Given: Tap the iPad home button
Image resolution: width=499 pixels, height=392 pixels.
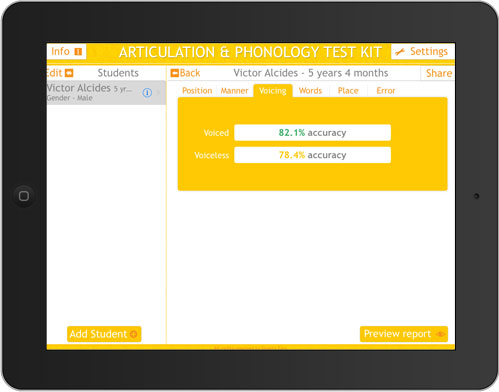Looking at the screenshot, I should click(24, 196).
